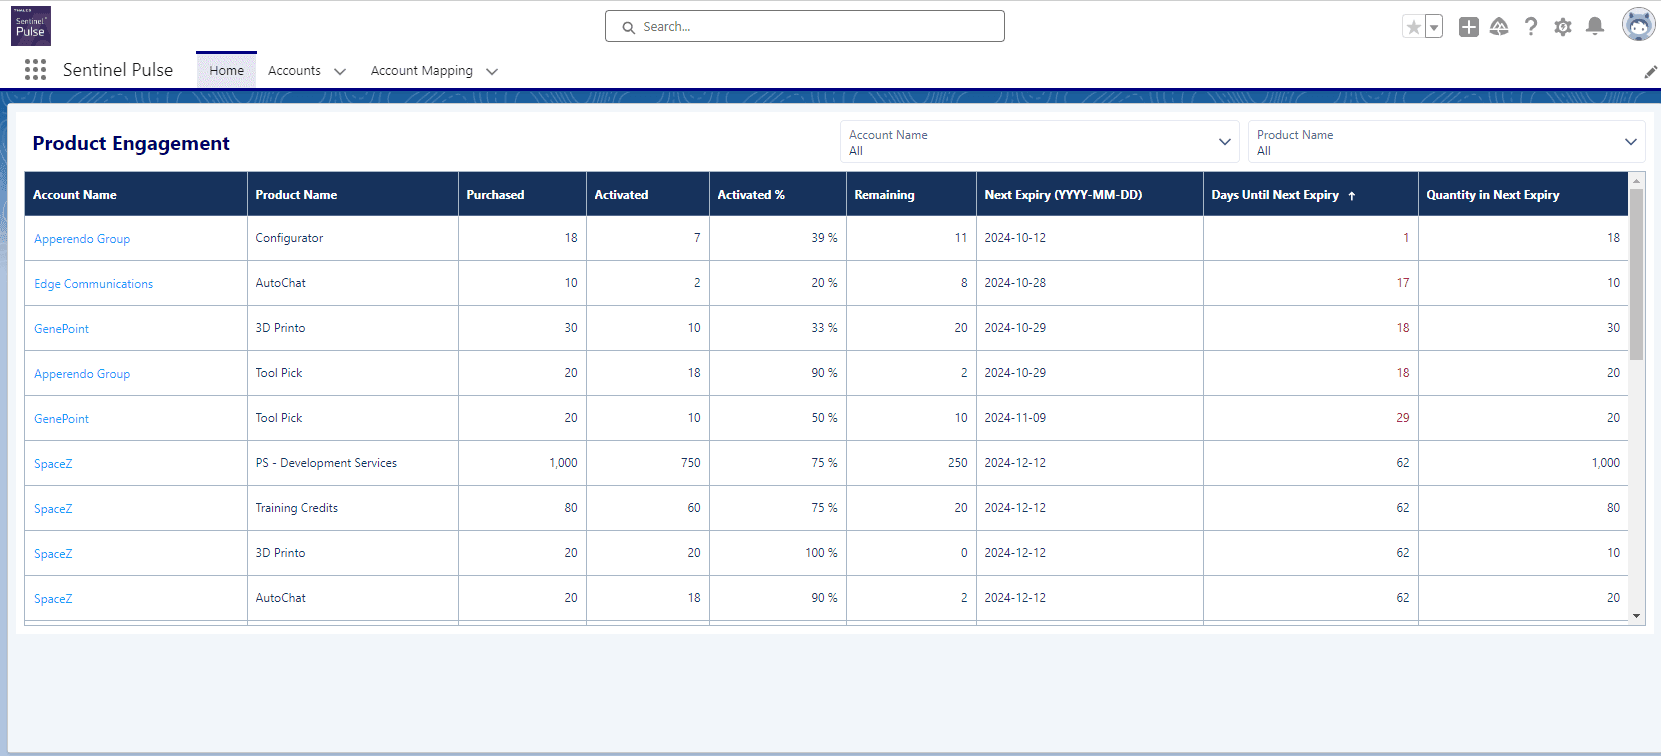This screenshot has height=756, width=1661.
Task: Open Apperendo Group link in Configurator row
Action: point(82,239)
